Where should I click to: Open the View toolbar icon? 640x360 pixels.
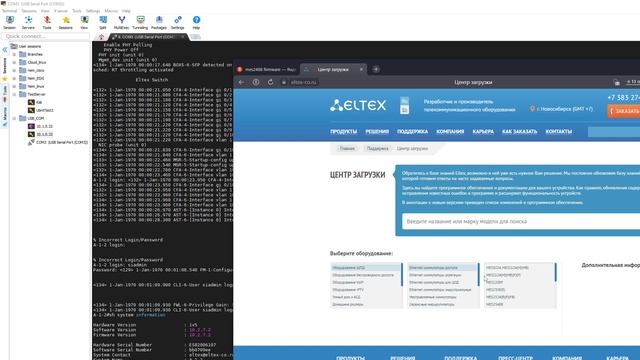click(84, 22)
